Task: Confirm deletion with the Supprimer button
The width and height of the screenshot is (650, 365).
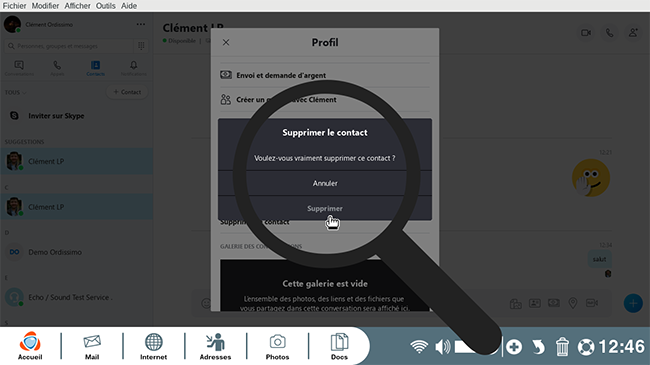Action: [x=325, y=208]
